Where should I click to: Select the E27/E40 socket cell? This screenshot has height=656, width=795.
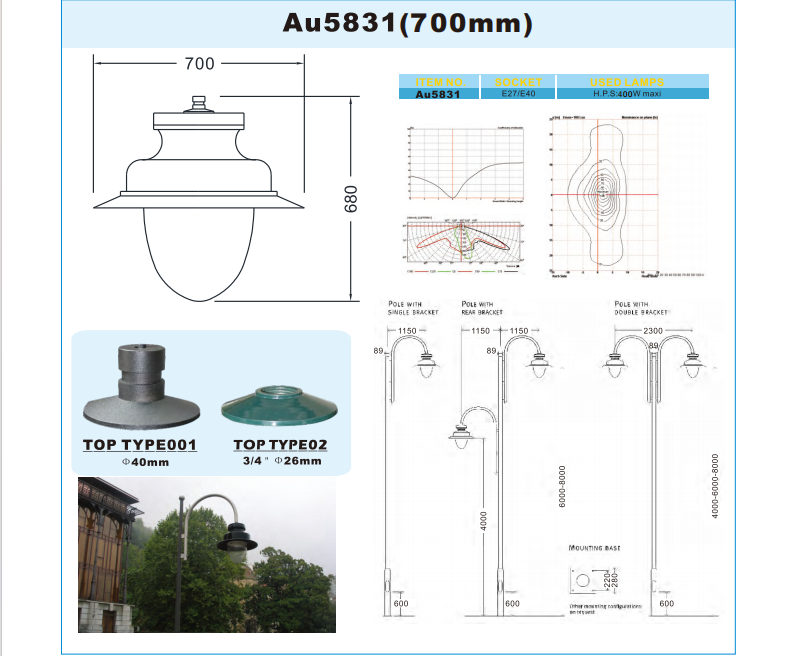[x=517, y=94]
